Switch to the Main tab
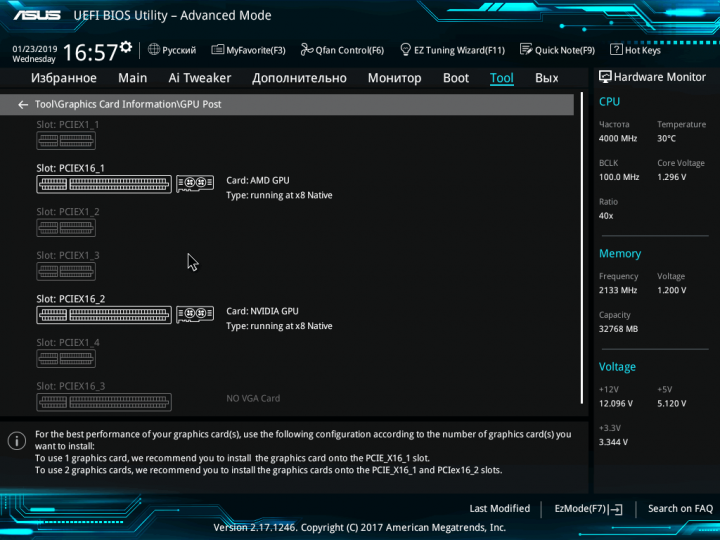720x540 pixels. click(x=133, y=78)
